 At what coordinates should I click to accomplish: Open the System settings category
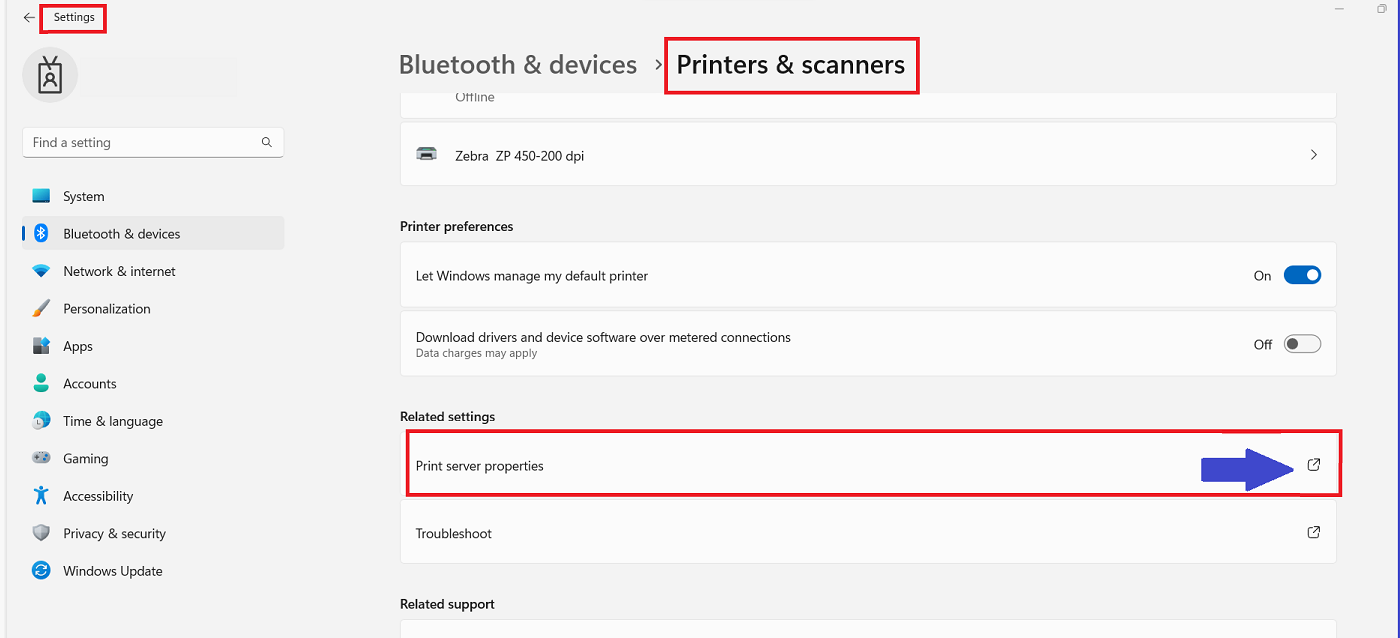coord(84,197)
